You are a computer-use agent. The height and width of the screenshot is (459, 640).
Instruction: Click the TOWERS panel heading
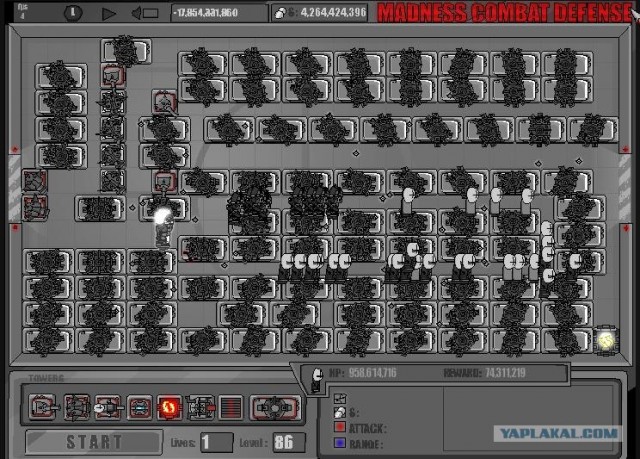click(46, 378)
